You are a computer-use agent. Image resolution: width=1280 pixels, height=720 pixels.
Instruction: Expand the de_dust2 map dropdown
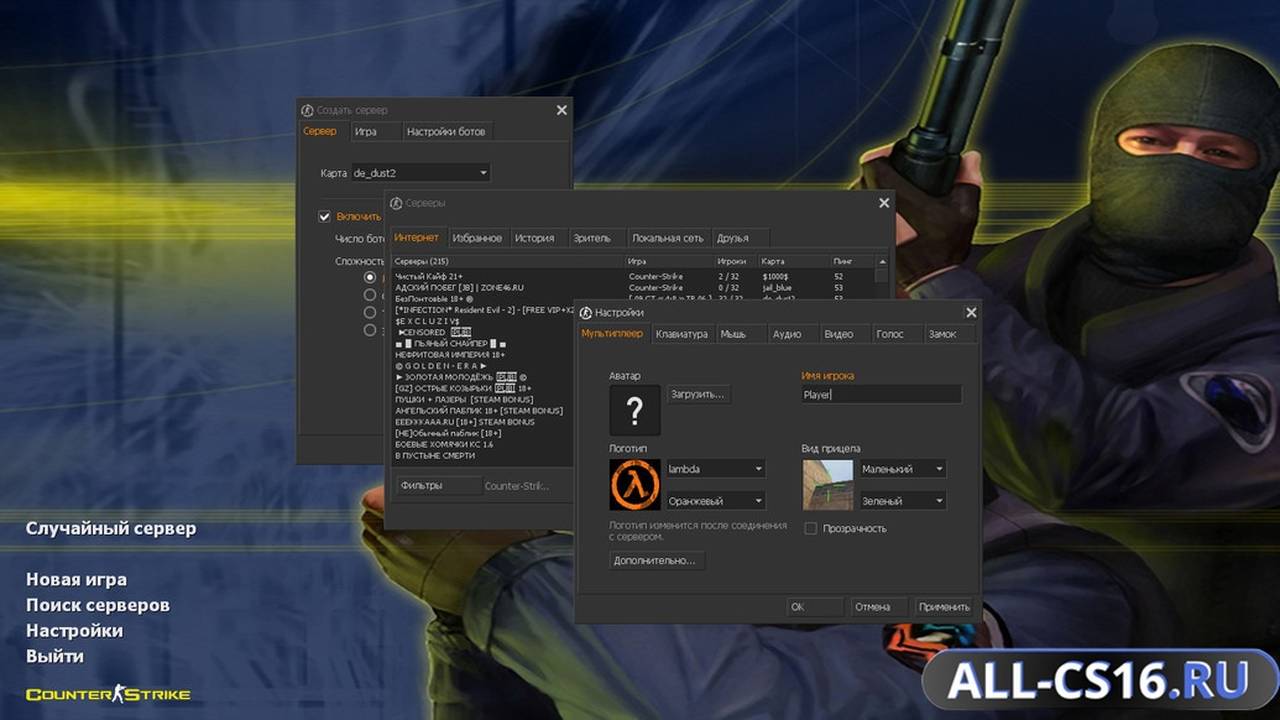421,173
